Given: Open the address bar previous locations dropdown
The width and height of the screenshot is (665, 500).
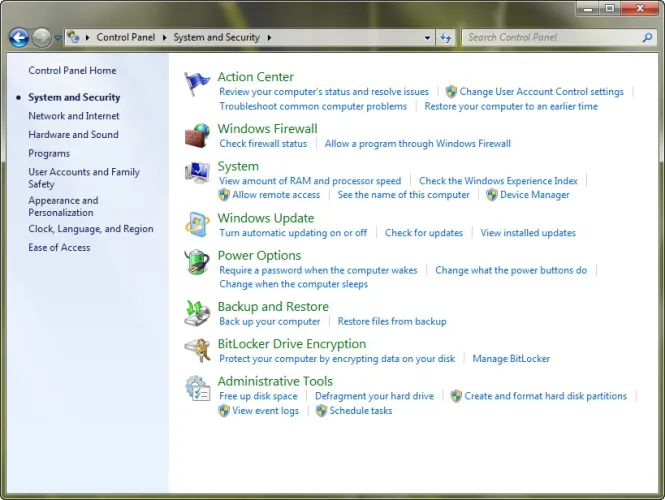Looking at the screenshot, I should (x=428, y=38).
